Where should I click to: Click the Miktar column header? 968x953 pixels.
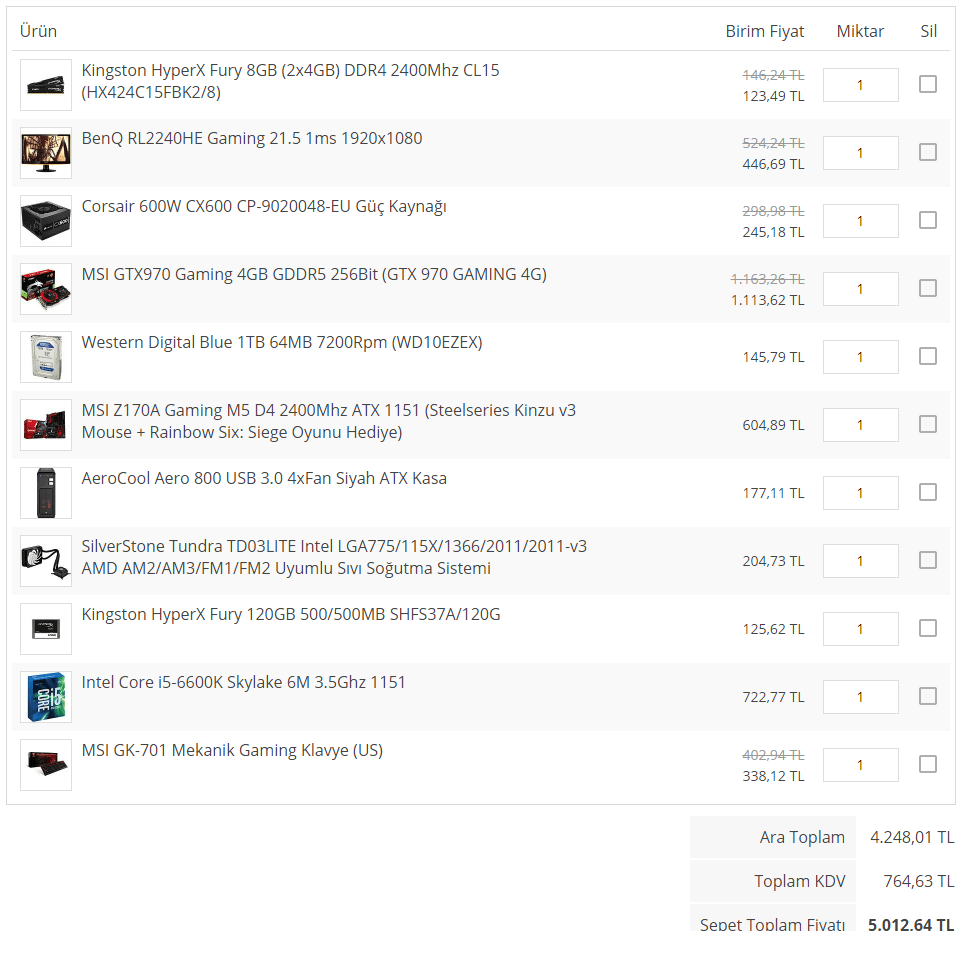(859, 31)
